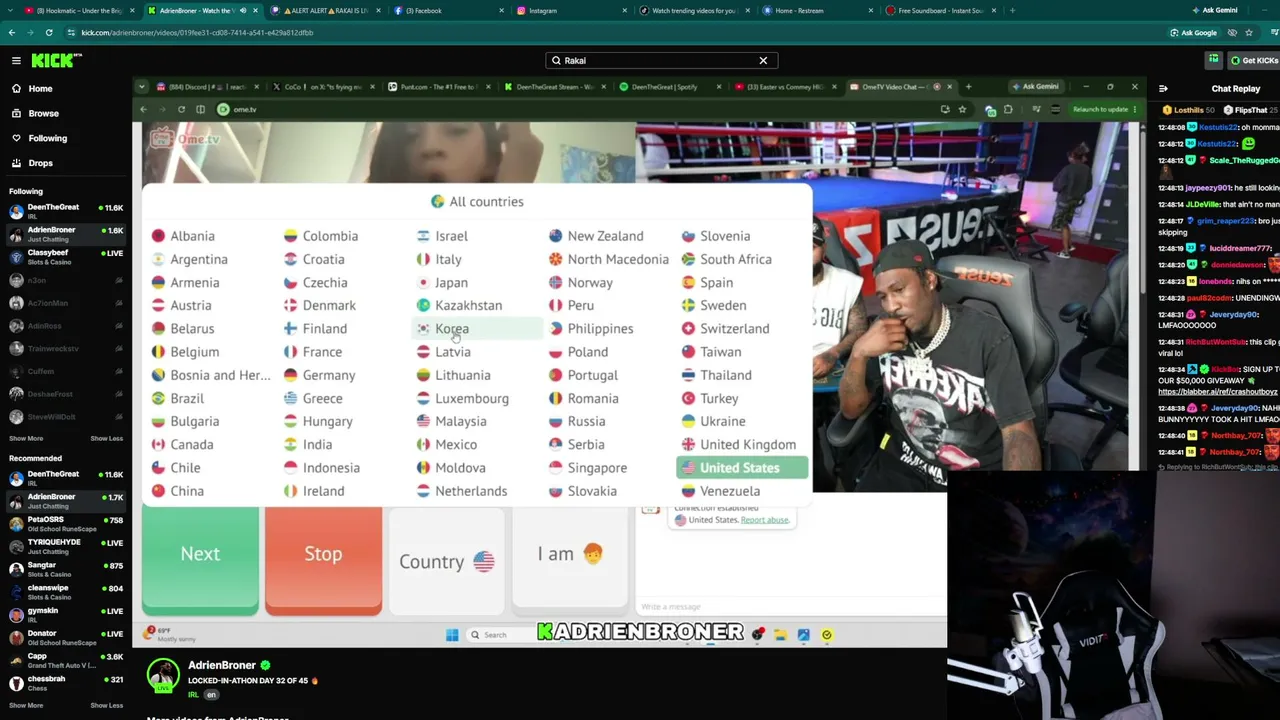Click the IRL category tag under stream title
Screen dimensions: 1280x720
tap(193, 695)
